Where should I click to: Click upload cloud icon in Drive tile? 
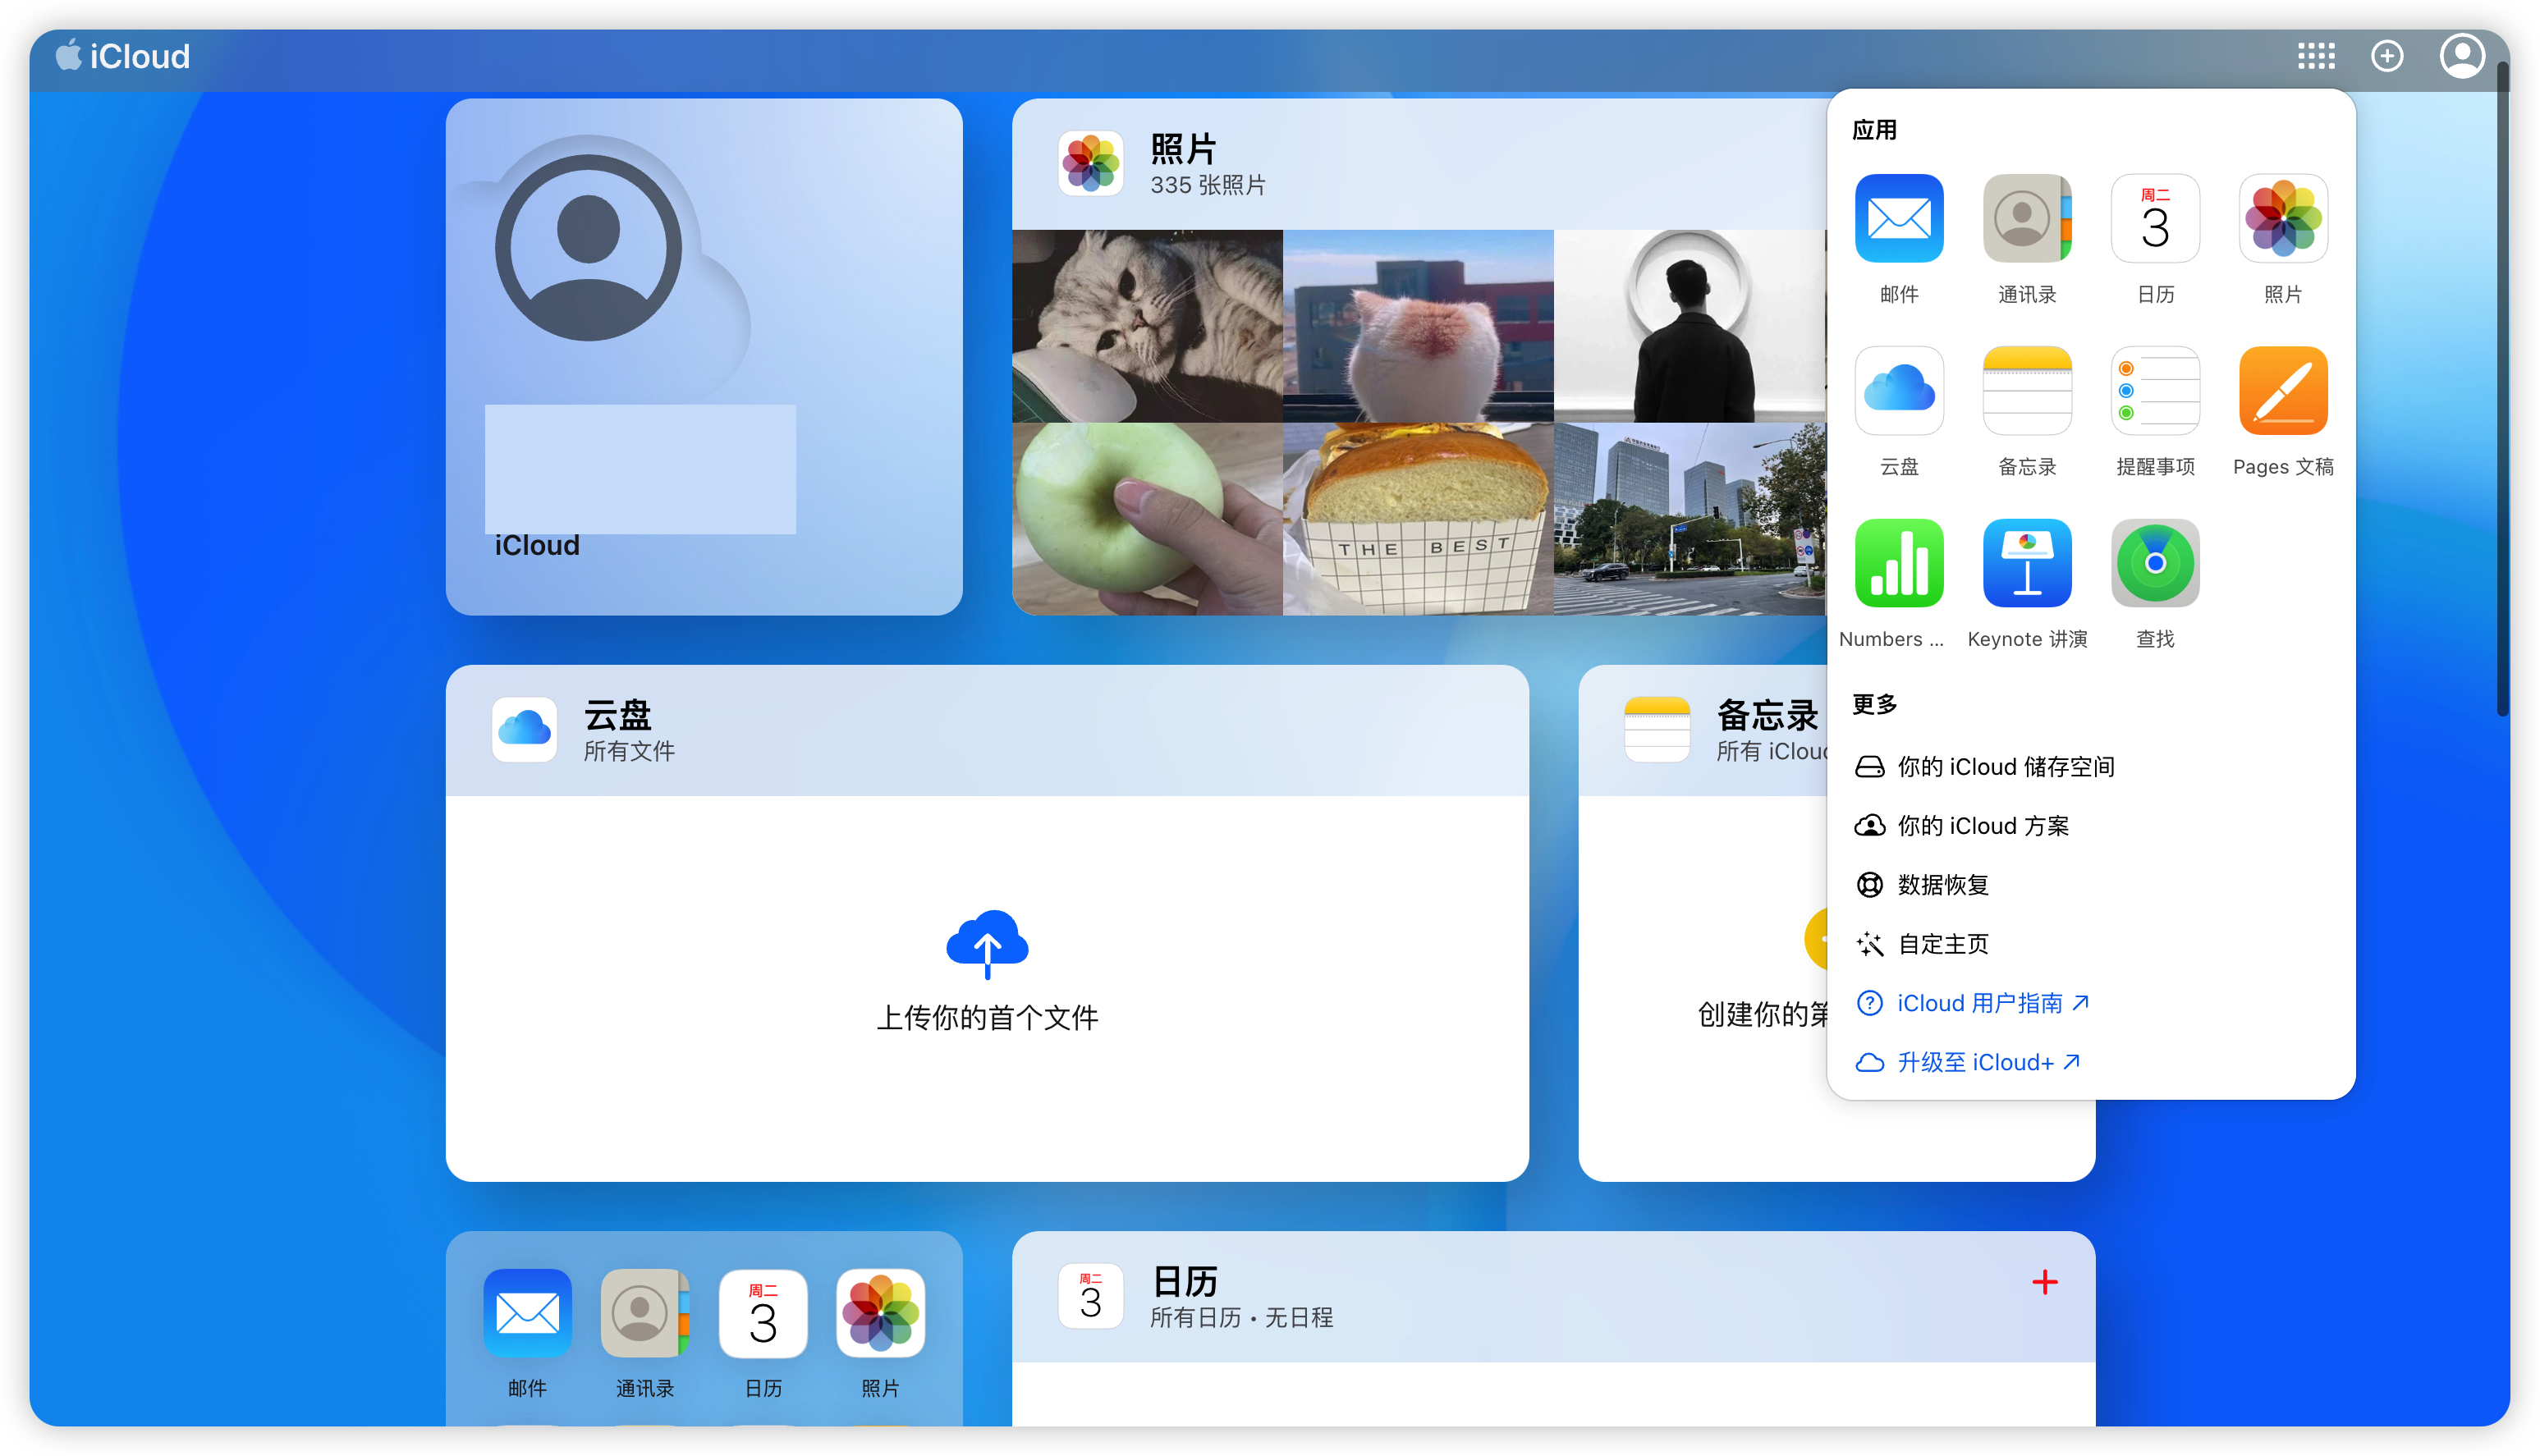(x=987, y=942)
